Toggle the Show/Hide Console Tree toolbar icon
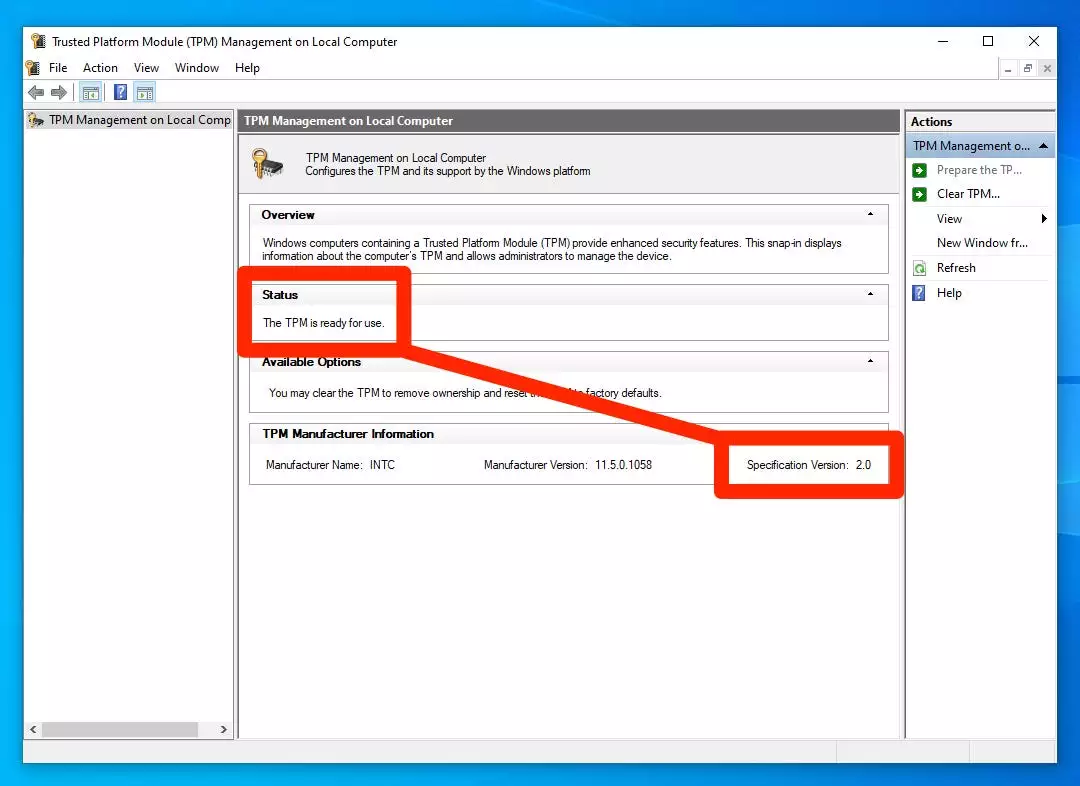The image size is (1080, 786). (91, 93)
